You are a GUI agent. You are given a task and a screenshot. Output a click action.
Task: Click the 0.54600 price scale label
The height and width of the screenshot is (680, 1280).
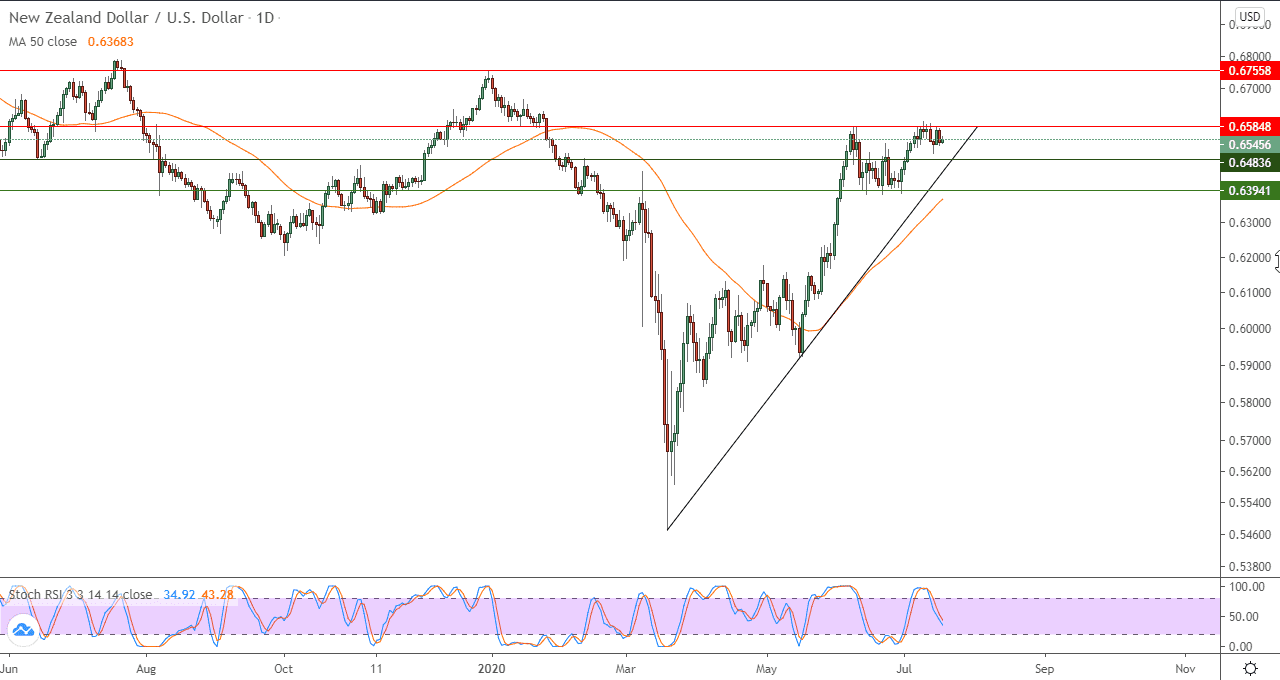1250,535
